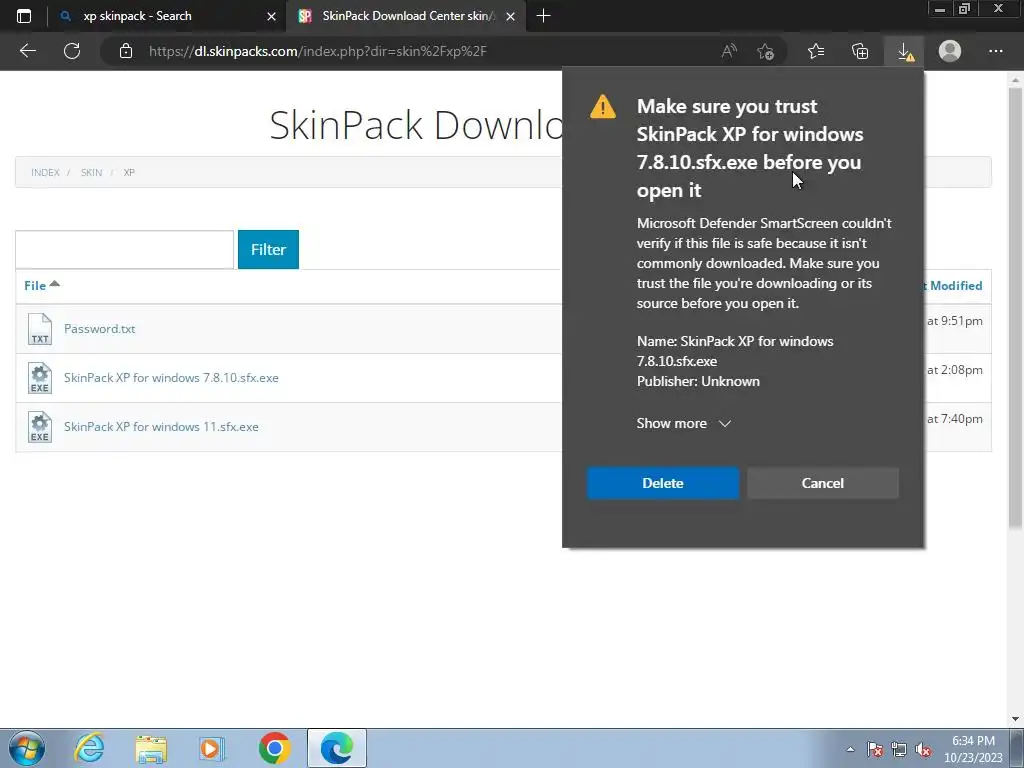
Task: Open the Collections icon
Action: point(860,51)
